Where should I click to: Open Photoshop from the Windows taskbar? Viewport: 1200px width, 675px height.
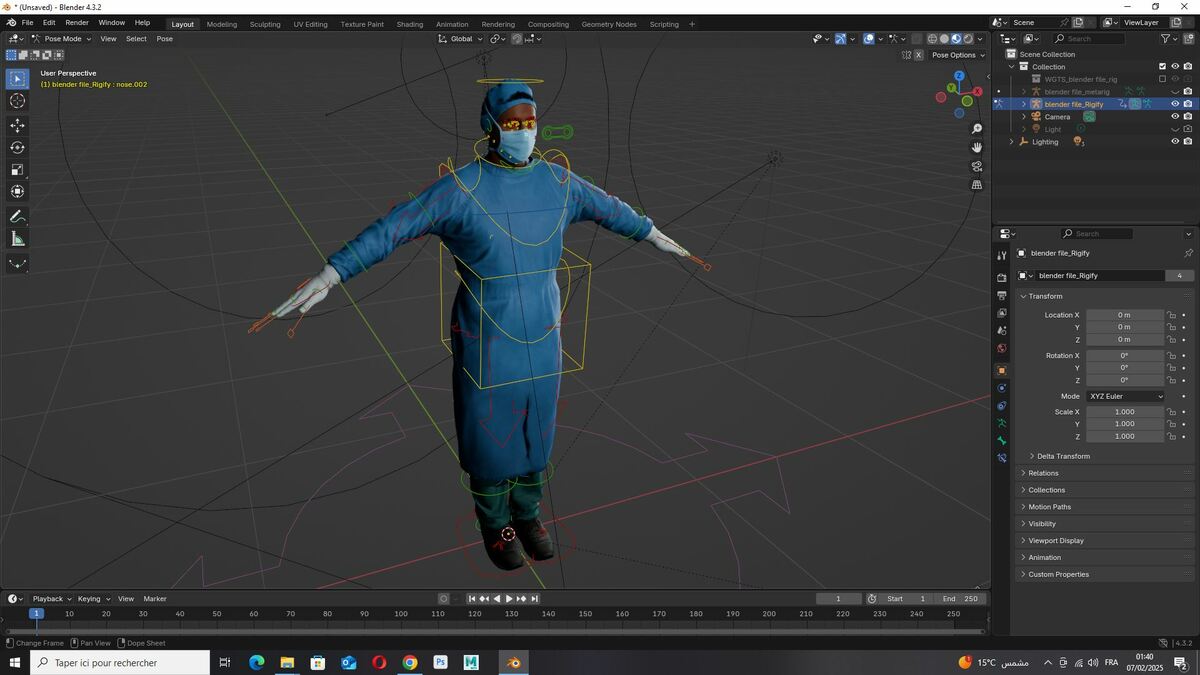coord(440,663)
